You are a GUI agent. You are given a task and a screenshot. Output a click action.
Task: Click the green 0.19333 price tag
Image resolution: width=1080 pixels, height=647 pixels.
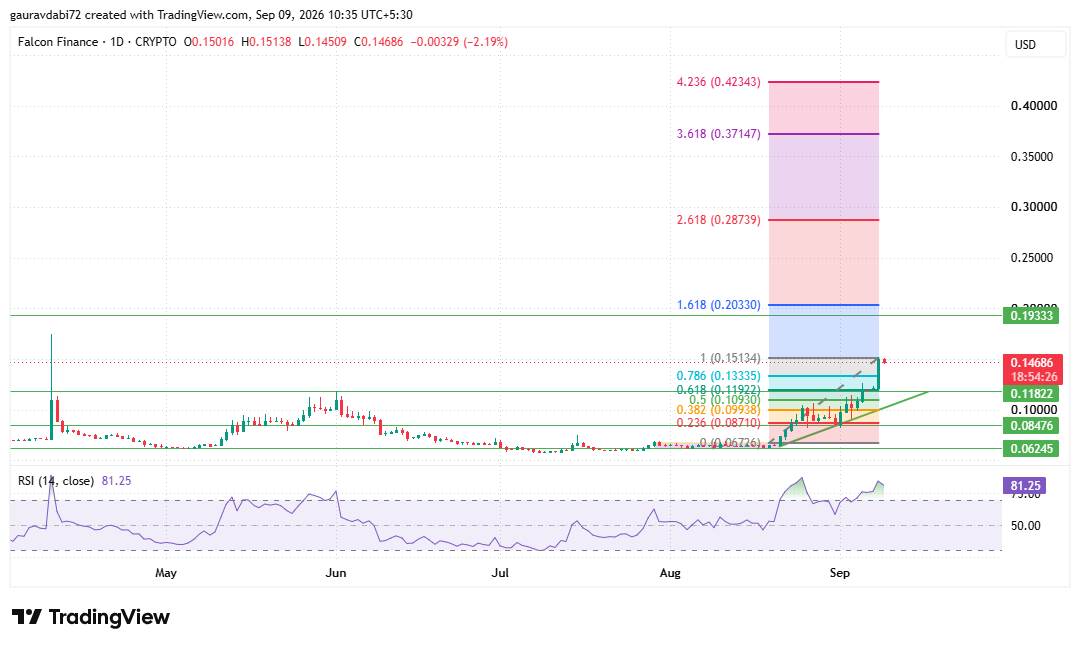tap(1031, 316)
